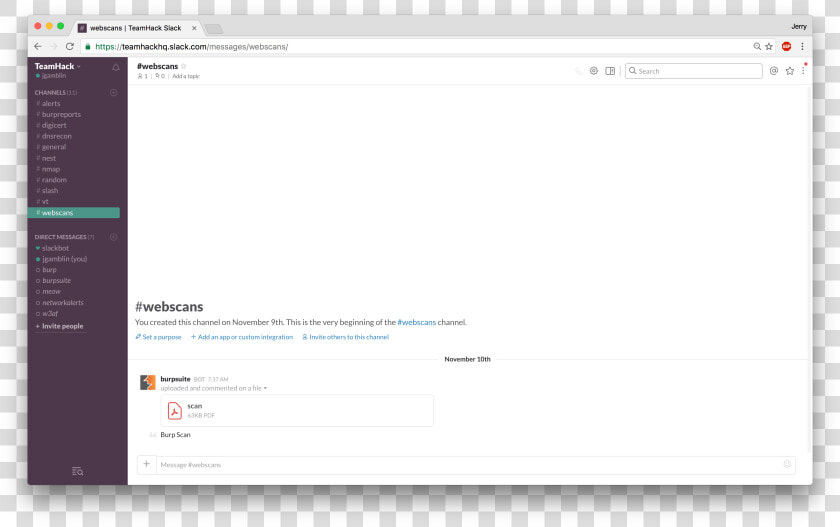The width and height of the screenshot is (840, 527).
Task: Click the browser forward arrow
Action: click(x=54, y=47)
